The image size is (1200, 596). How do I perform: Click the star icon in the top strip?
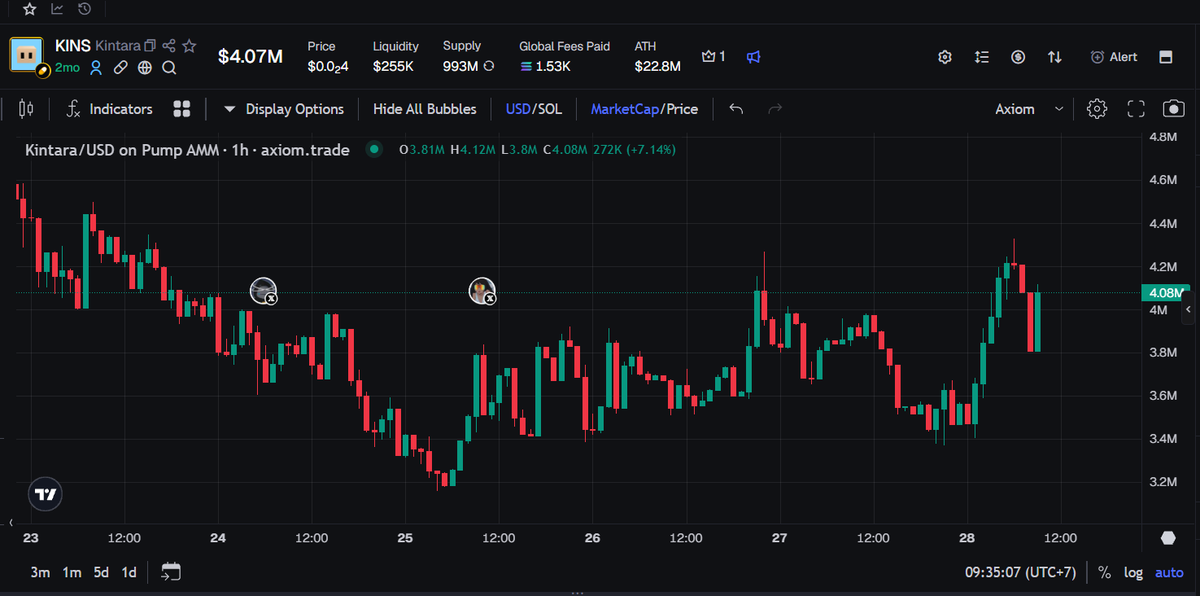(x=30, y=9)
